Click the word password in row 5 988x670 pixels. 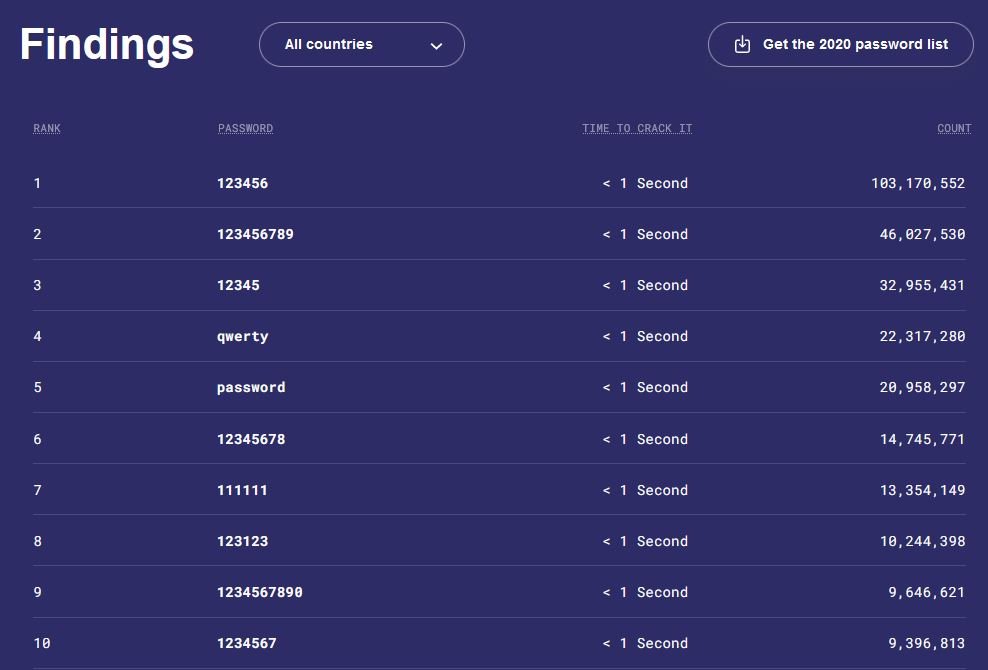pos(251,388)
